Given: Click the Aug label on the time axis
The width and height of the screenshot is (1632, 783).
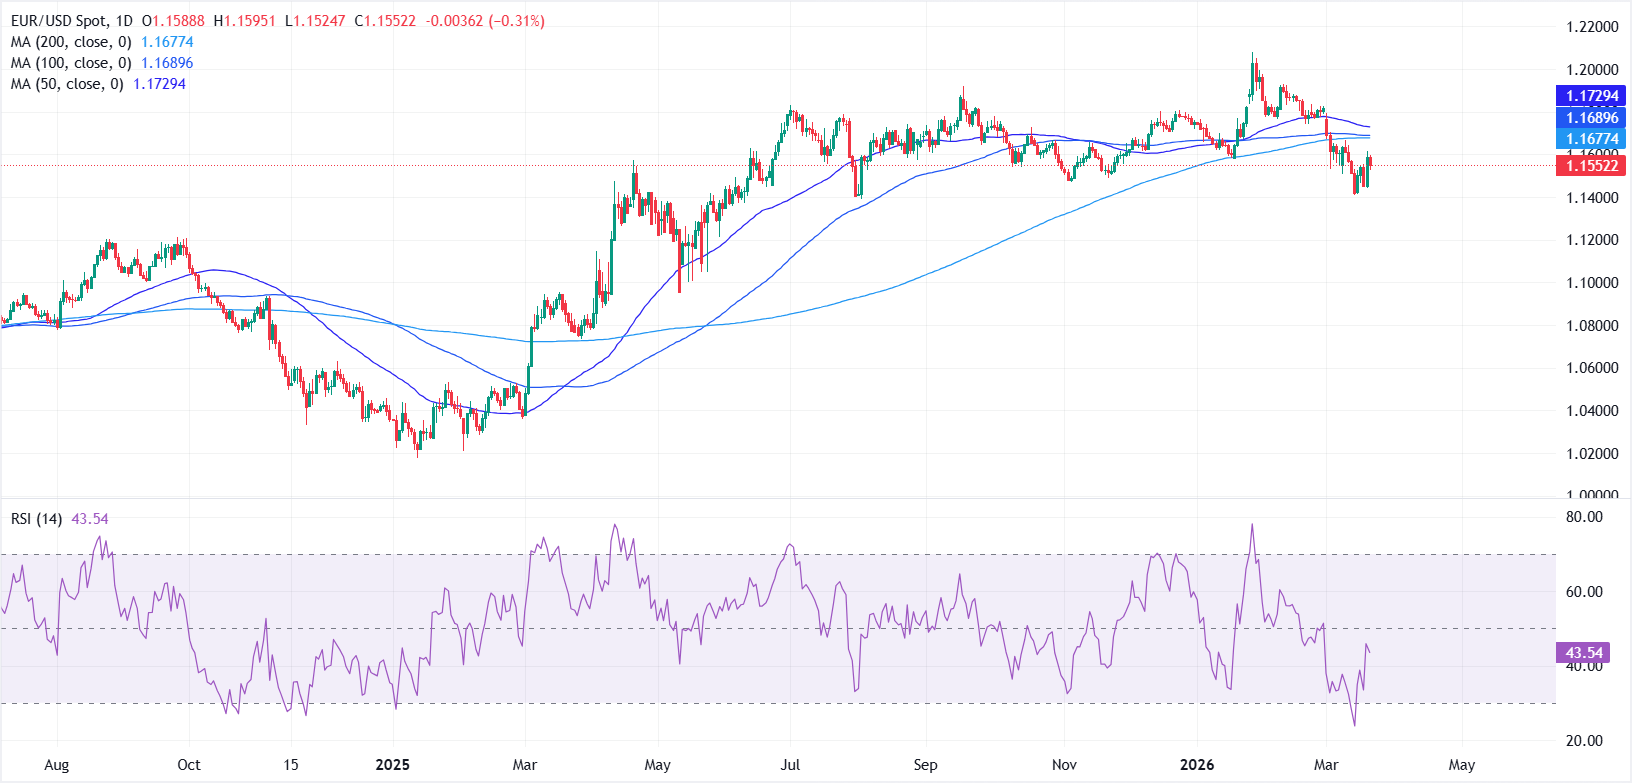Looking at the screenshot, I should (57, 765).
